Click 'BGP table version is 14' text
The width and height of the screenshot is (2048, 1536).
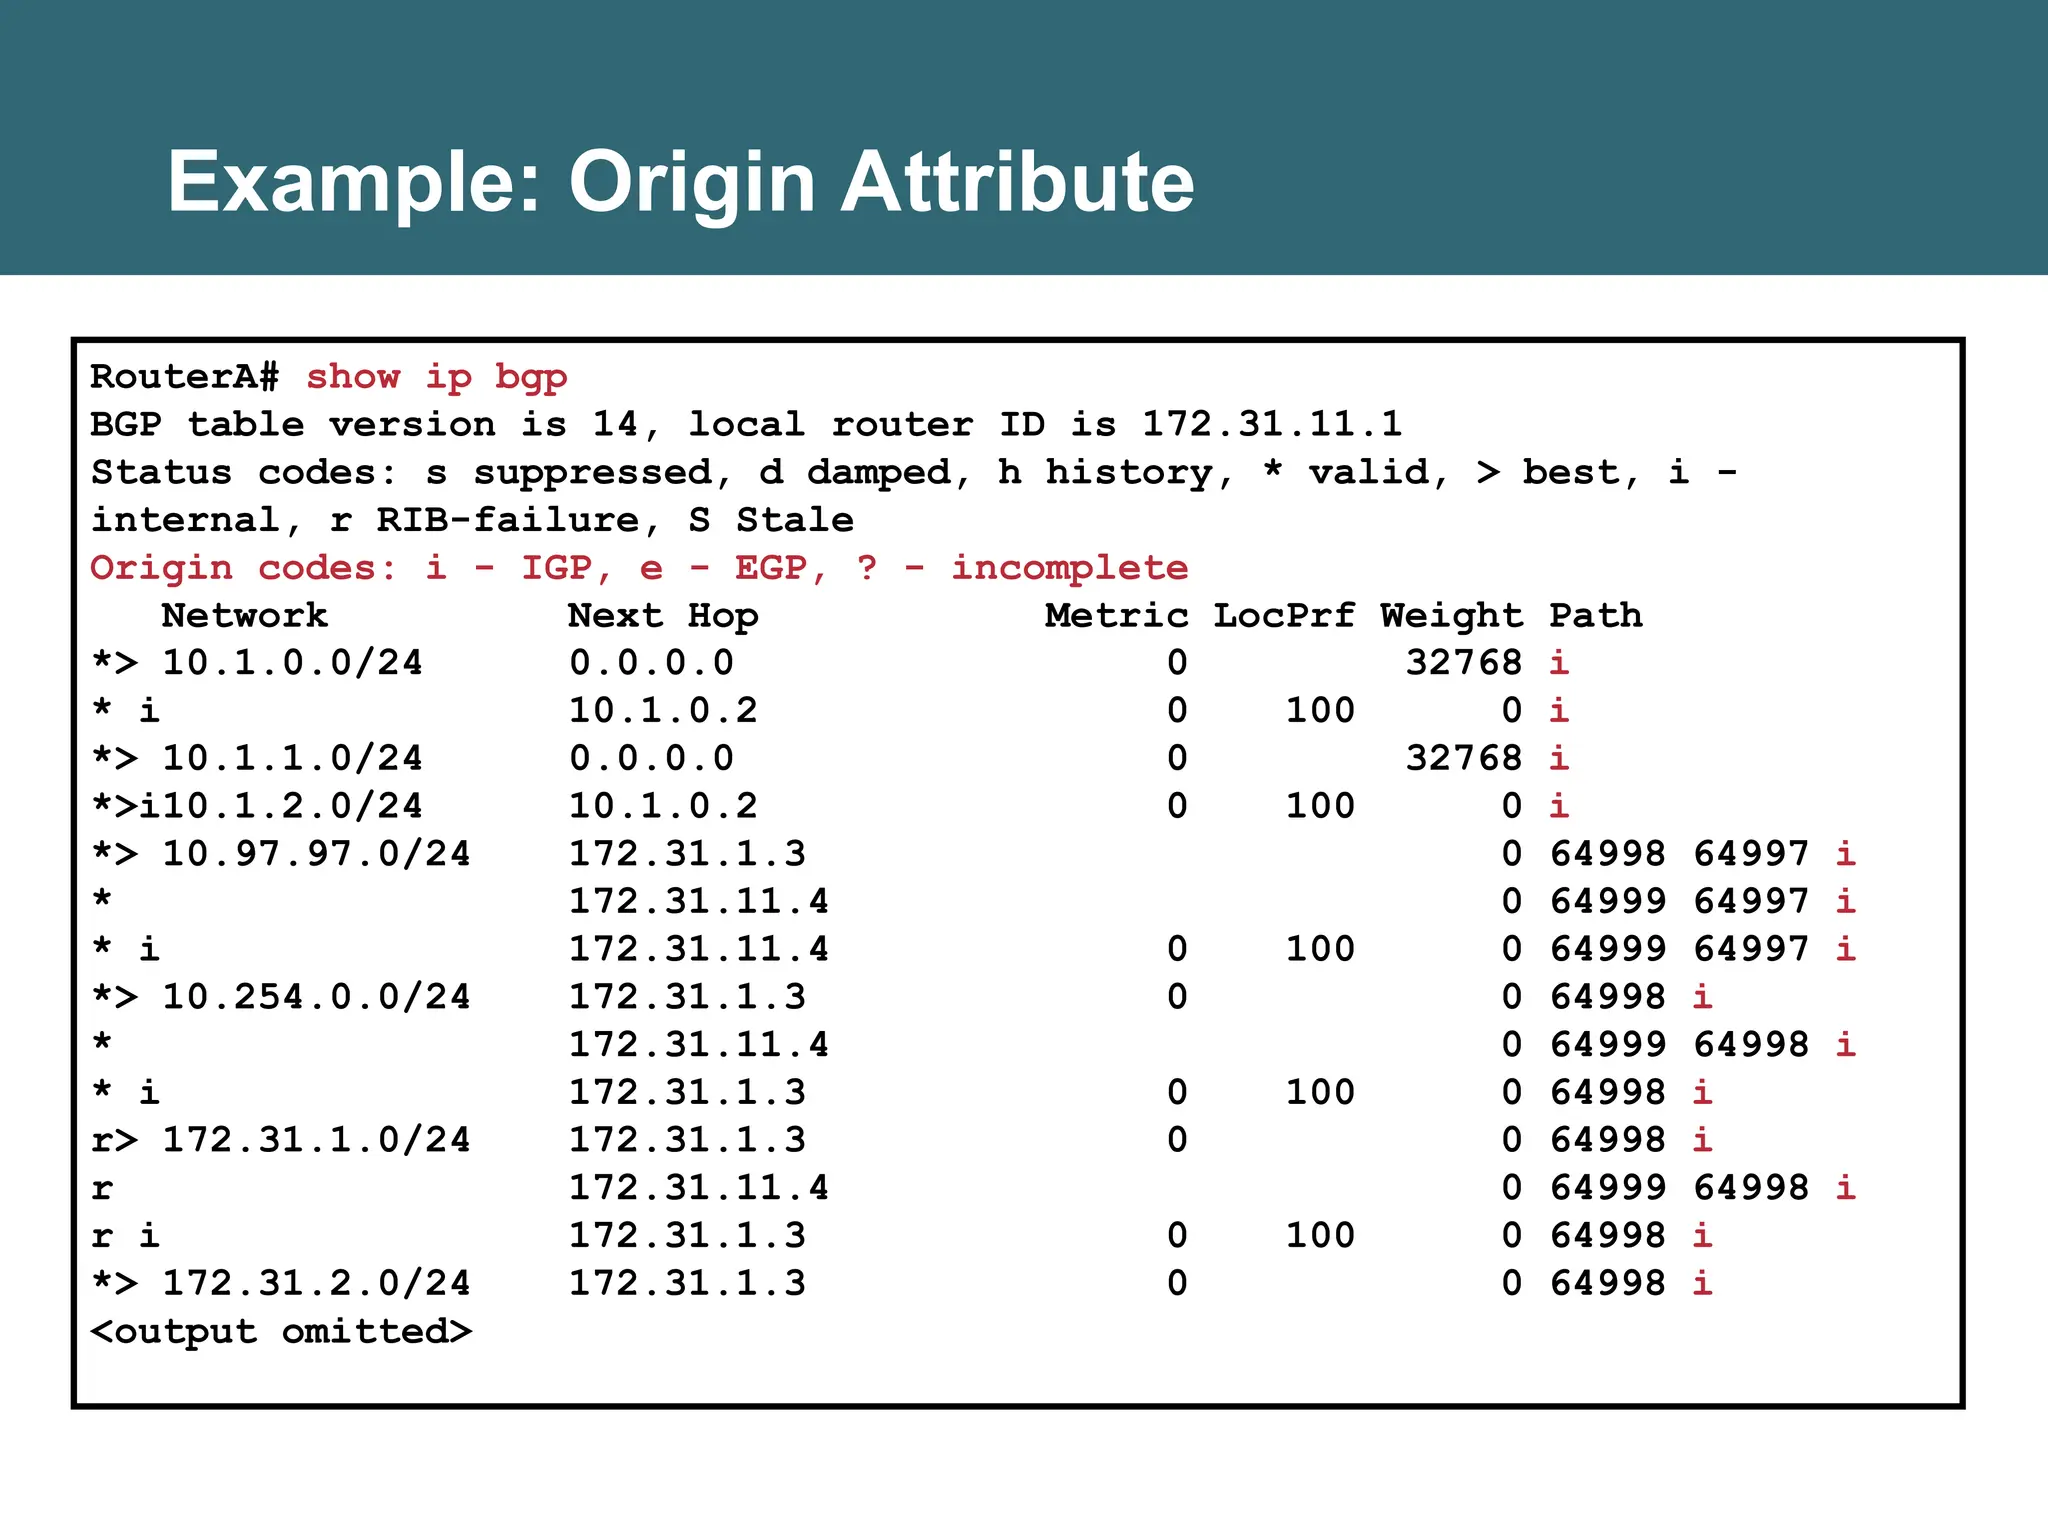click(364, 425)
